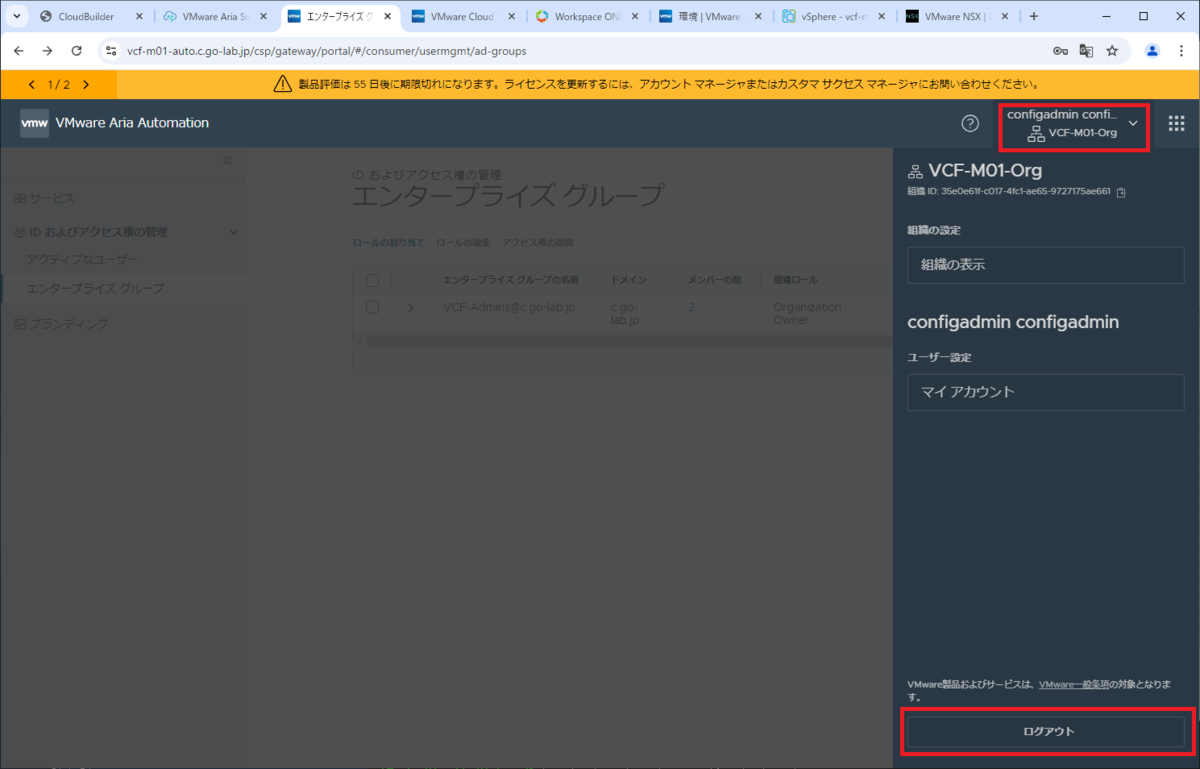The width and height of the screenshot is (1200, 769).
Task: Expand the VCF-Admins row details chevron
Action: pos(410,307)
